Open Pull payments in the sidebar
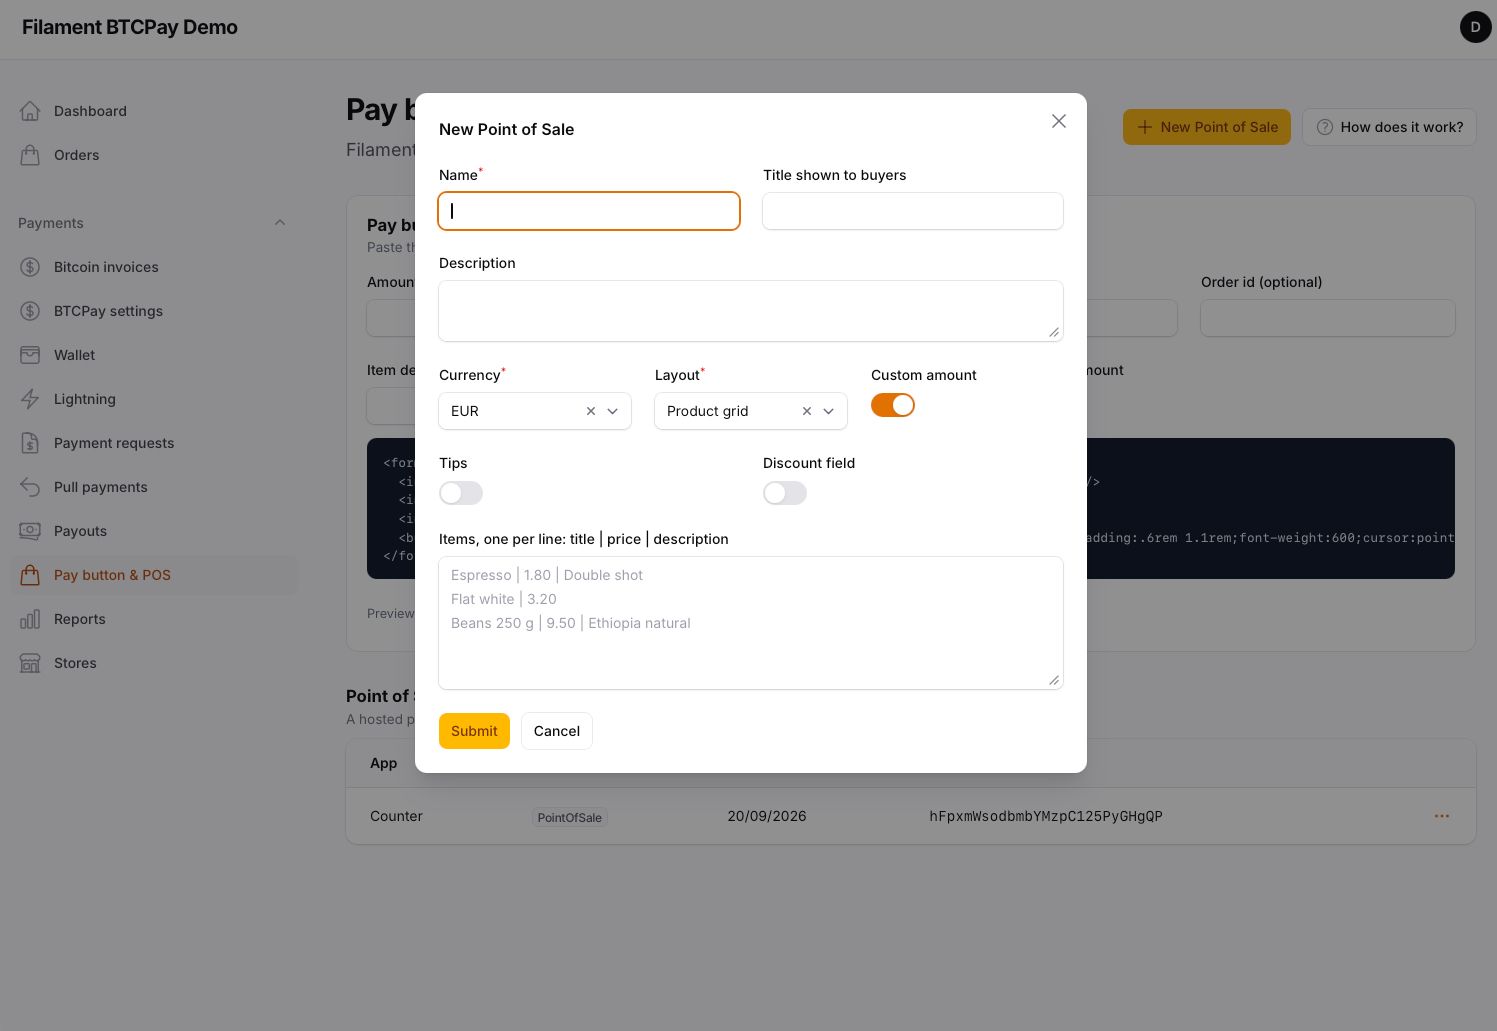This screenshot has width=1497, height=1031. pos(154,487)
